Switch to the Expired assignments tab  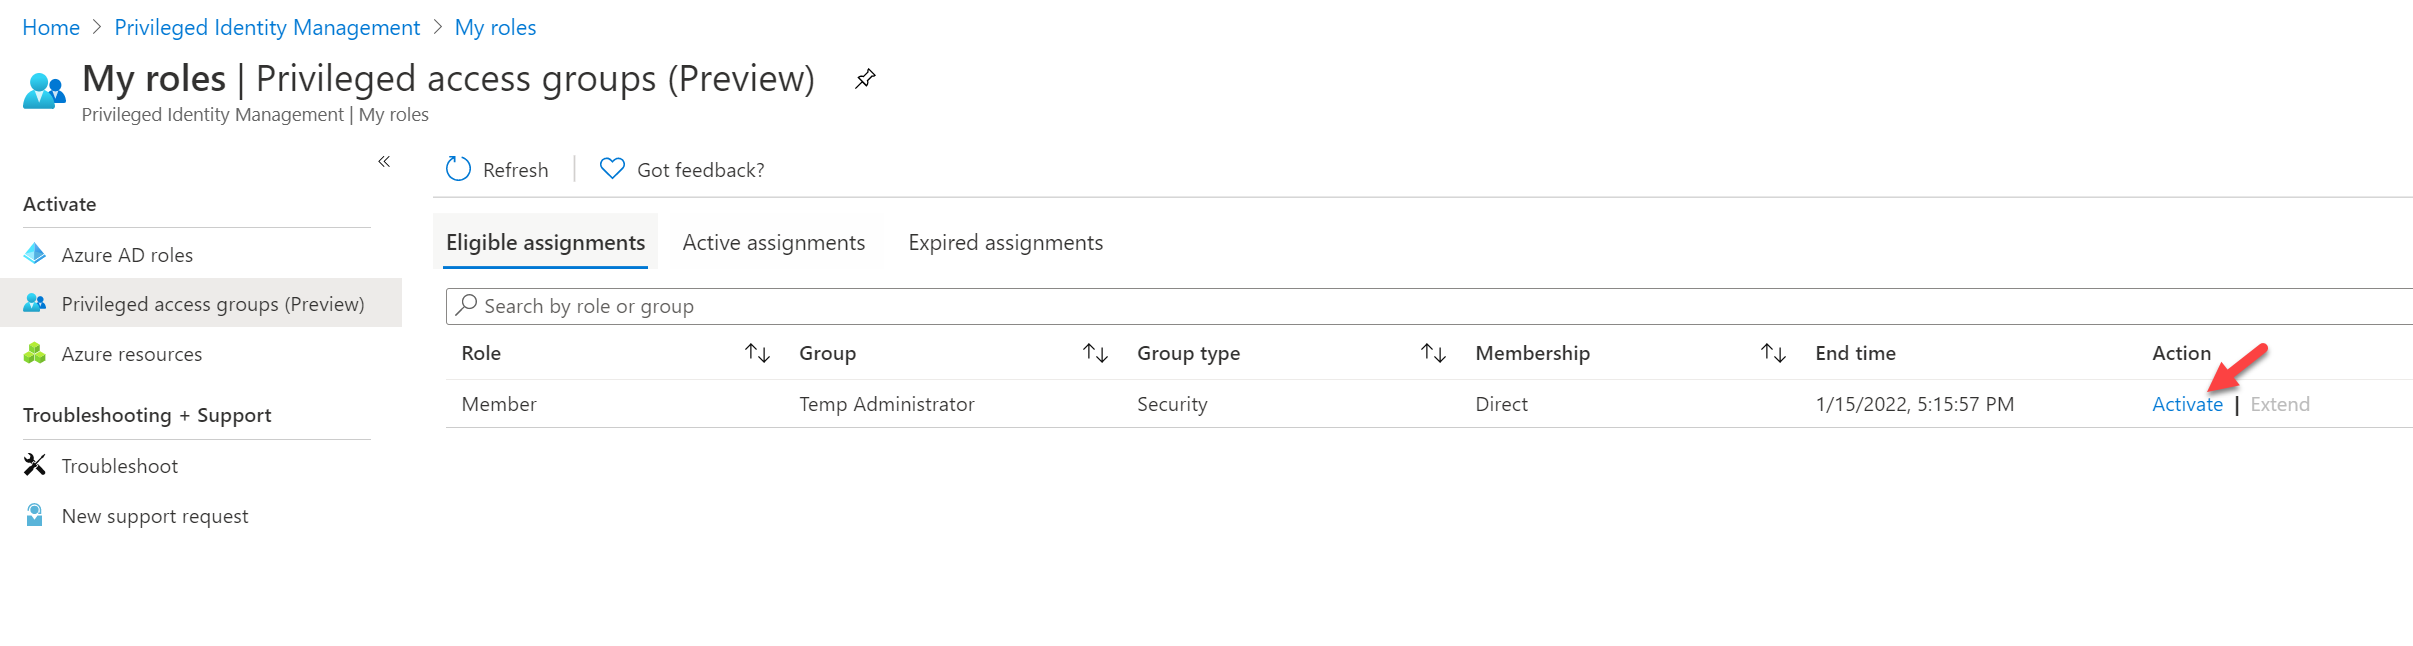click(x=1005, y=242)
